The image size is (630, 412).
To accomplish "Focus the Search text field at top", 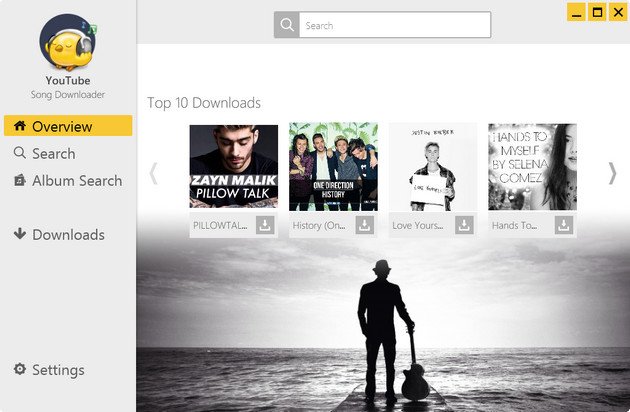I will [x=395, y=25].
